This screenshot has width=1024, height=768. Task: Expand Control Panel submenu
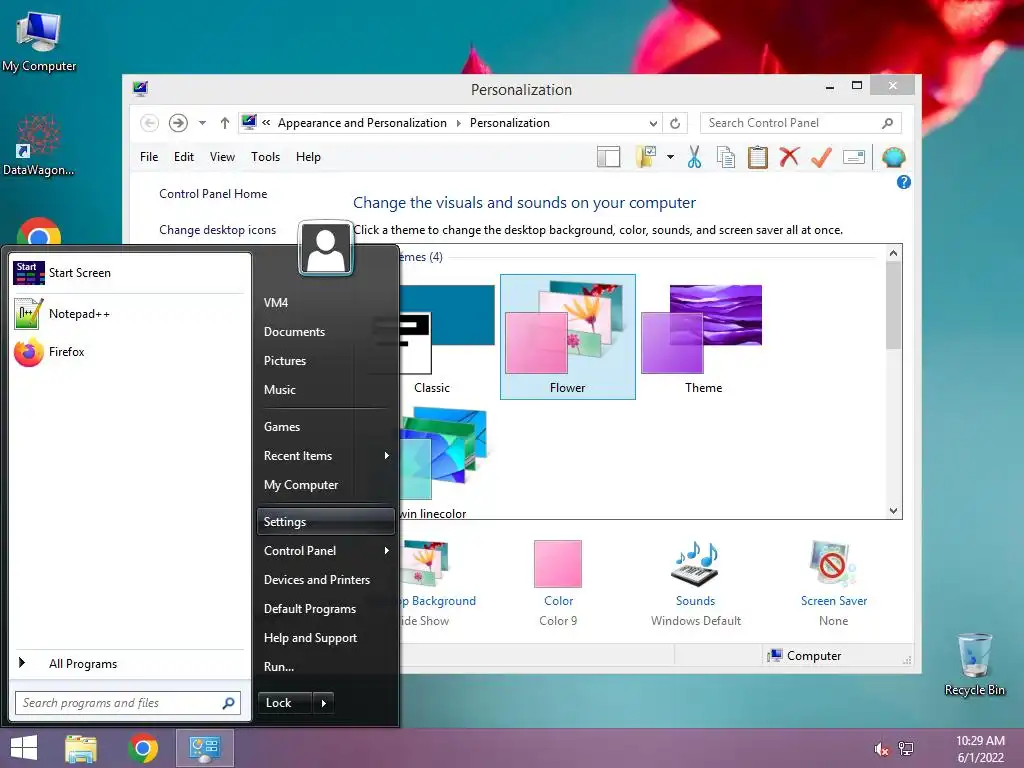[325, 551]
